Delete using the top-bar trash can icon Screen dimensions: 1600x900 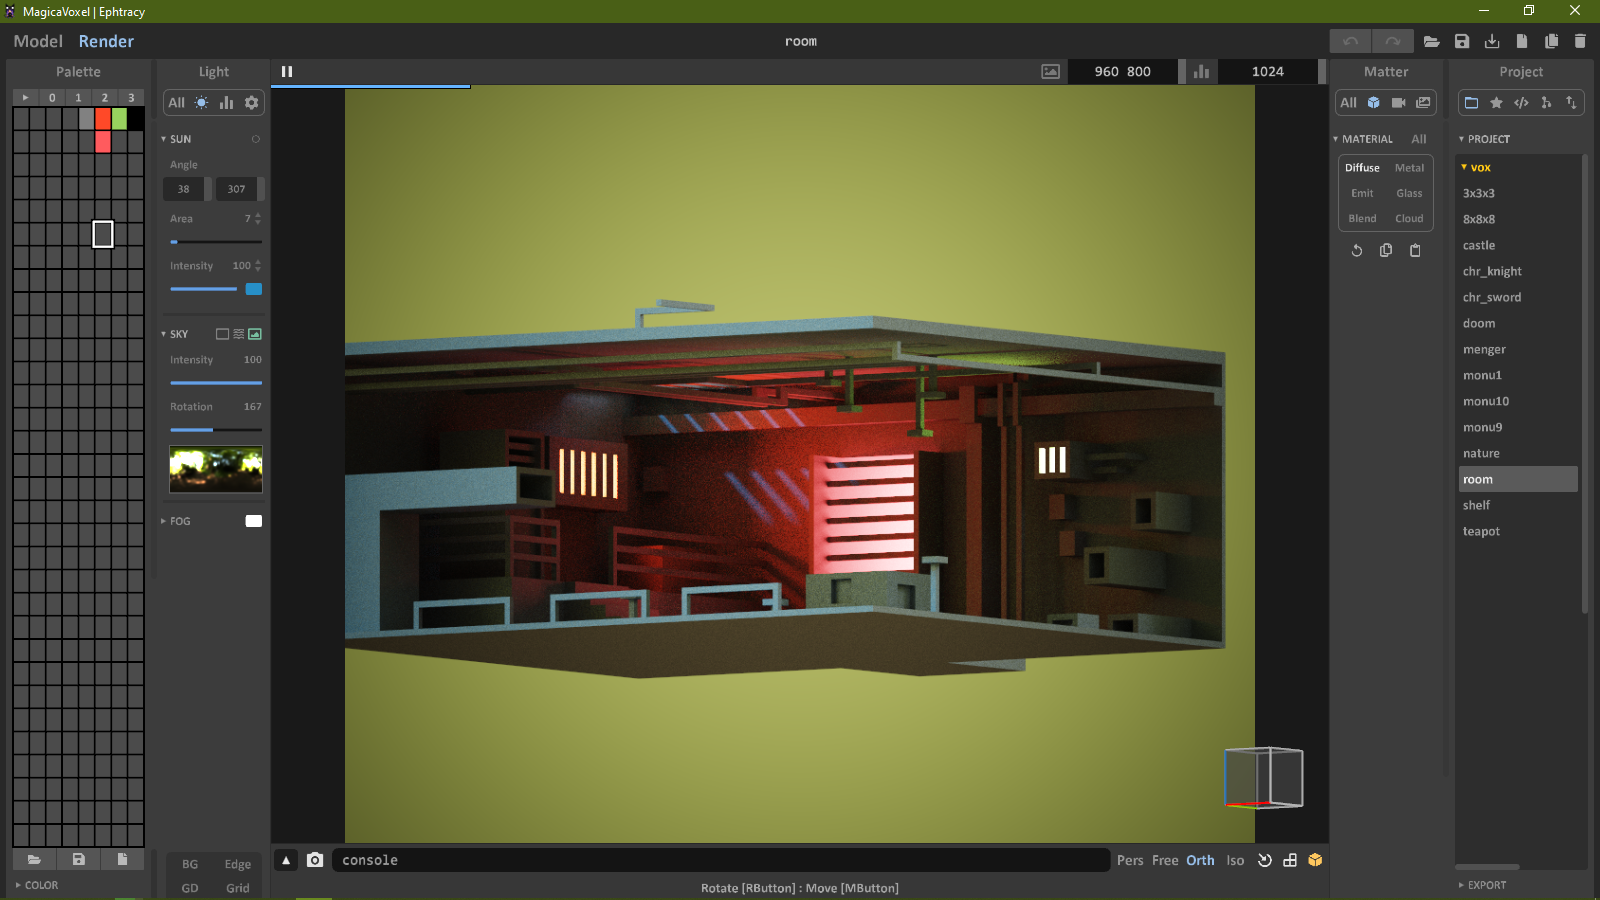[1580, 41]
